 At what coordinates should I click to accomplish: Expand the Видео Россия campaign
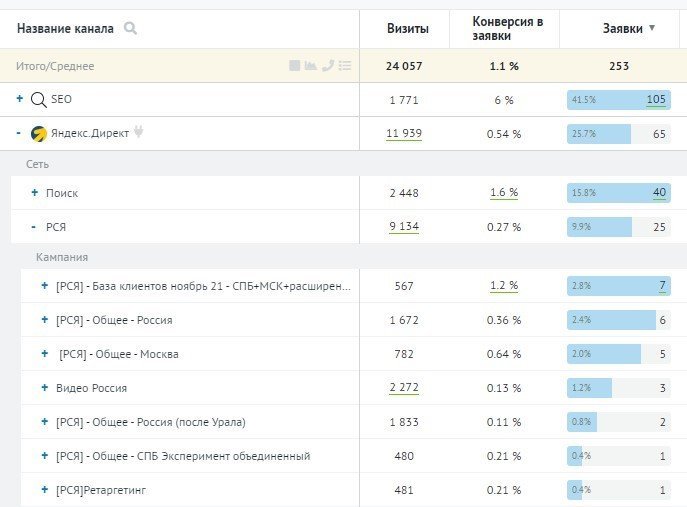pyautogui.click(x=45, y=388)
